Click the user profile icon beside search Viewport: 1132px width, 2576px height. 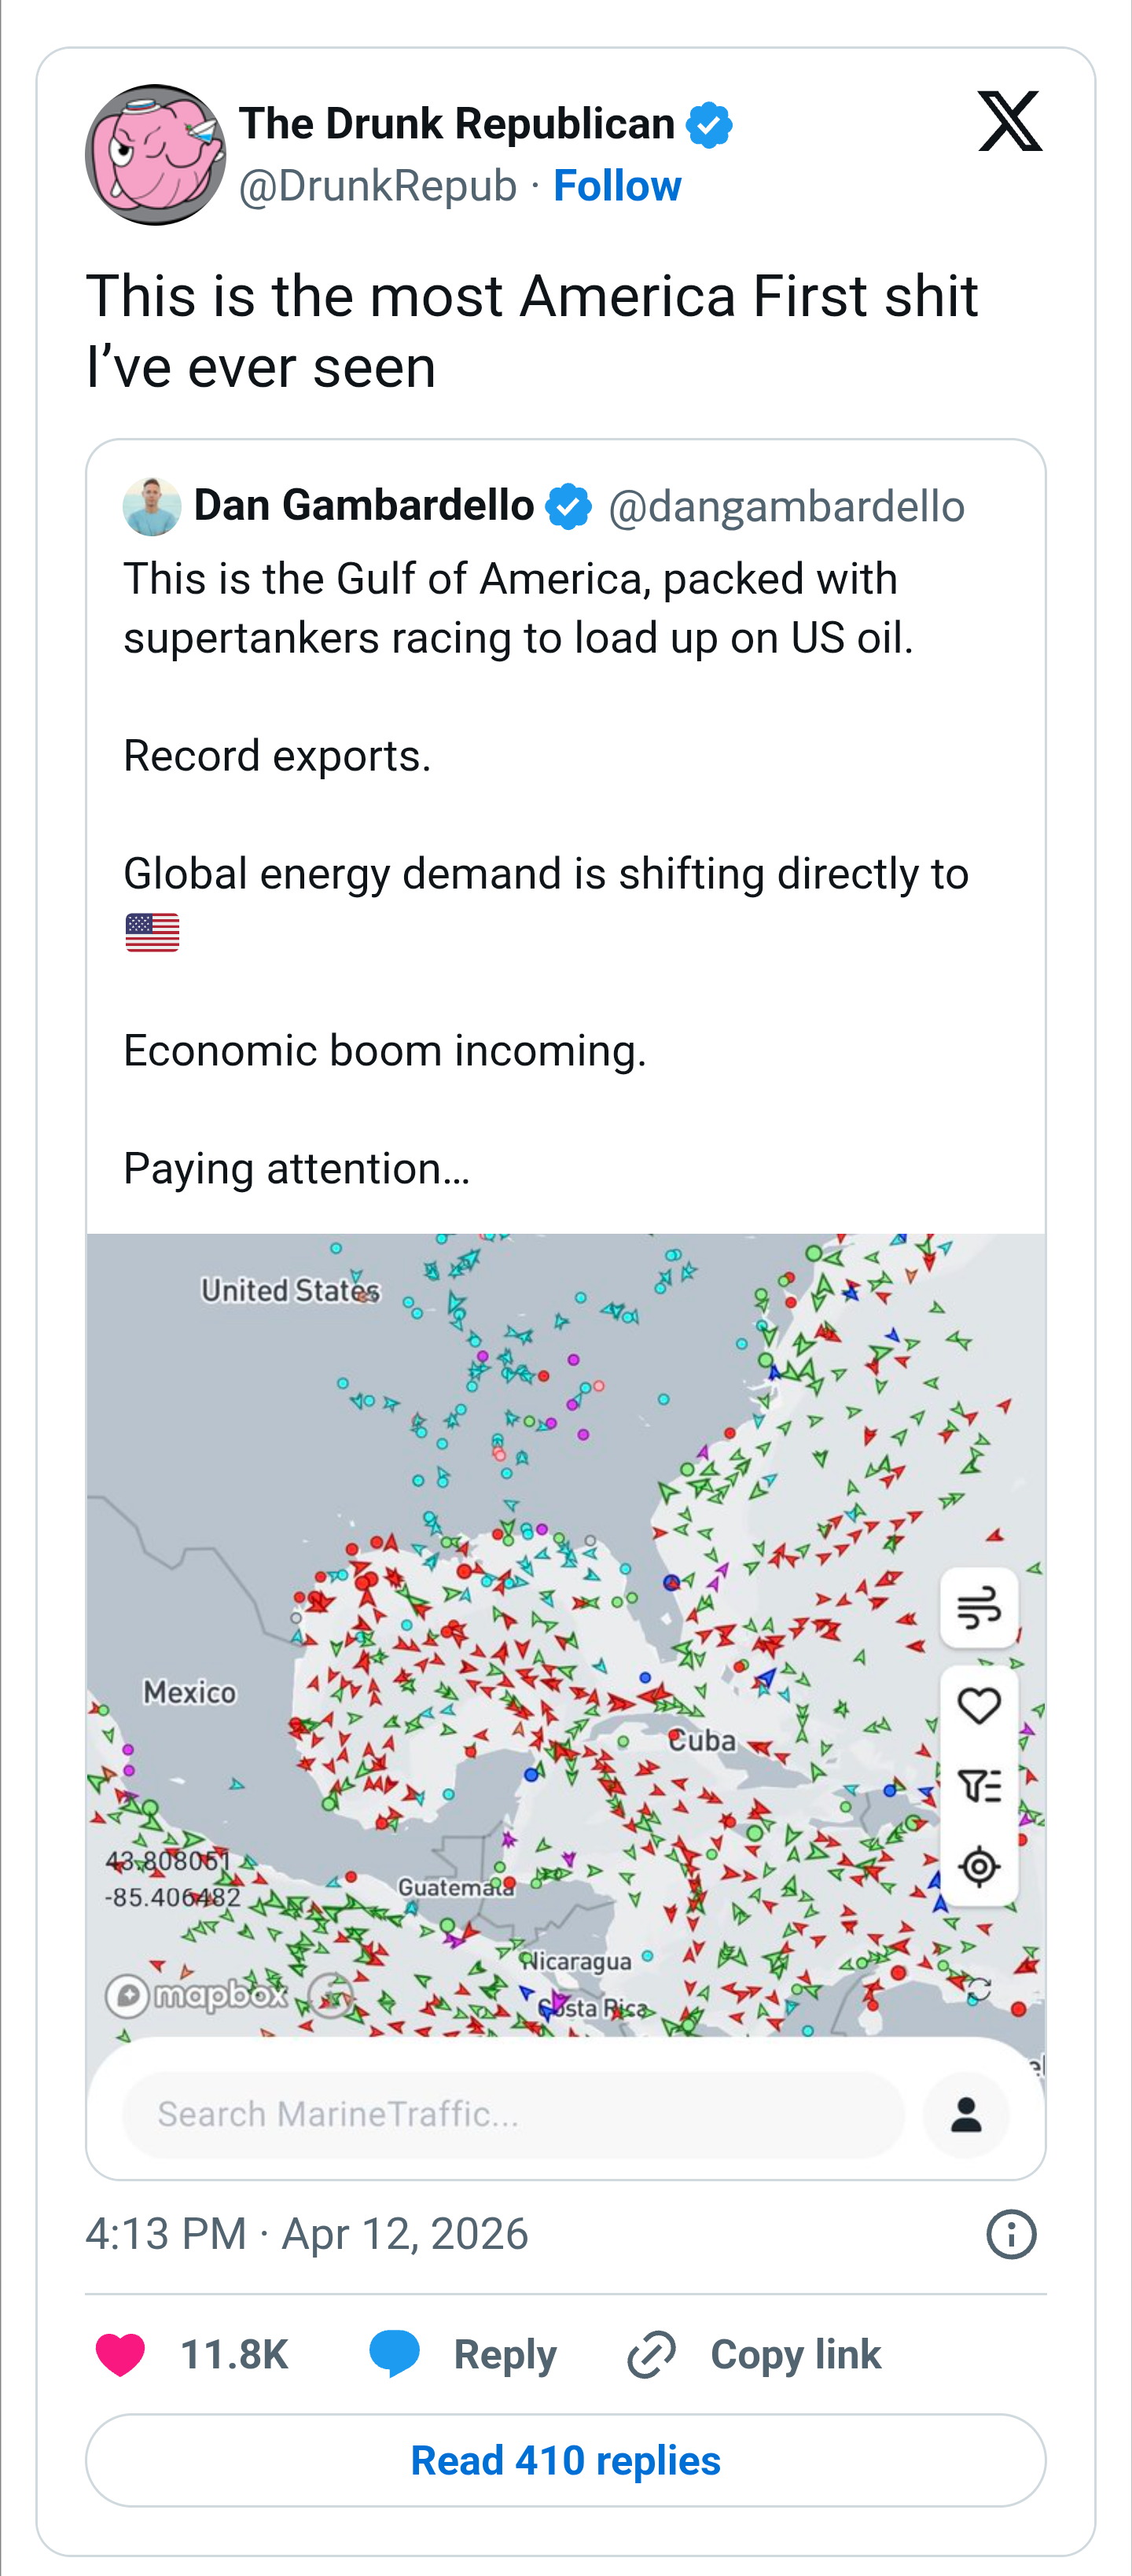[x=966, y=2114]
